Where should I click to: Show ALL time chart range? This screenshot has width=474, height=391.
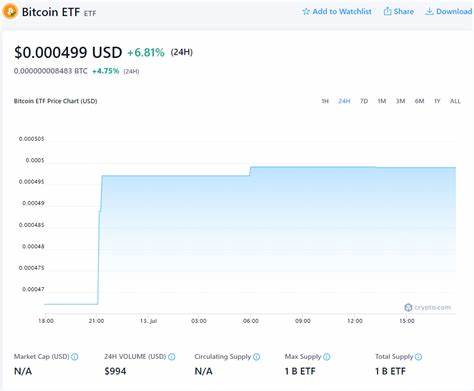click(455, 101)
